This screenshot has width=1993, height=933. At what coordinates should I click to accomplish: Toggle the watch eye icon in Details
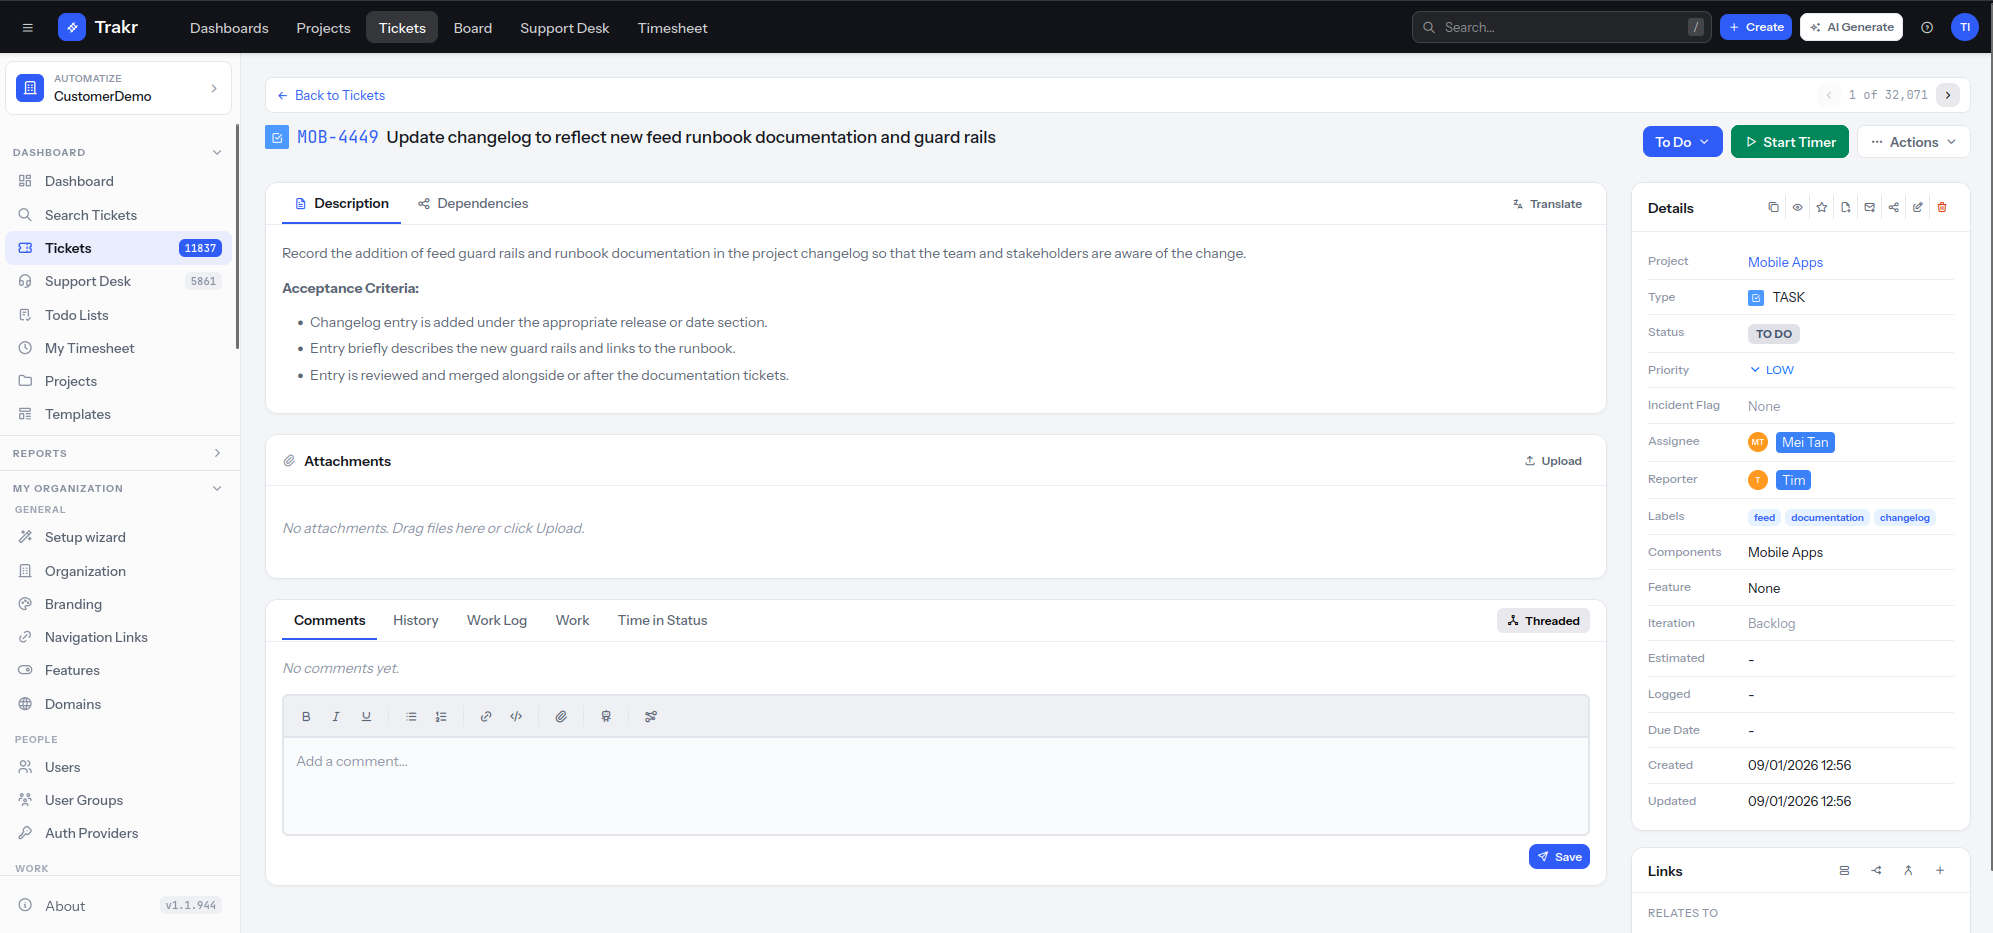[x=1797, y=207]
